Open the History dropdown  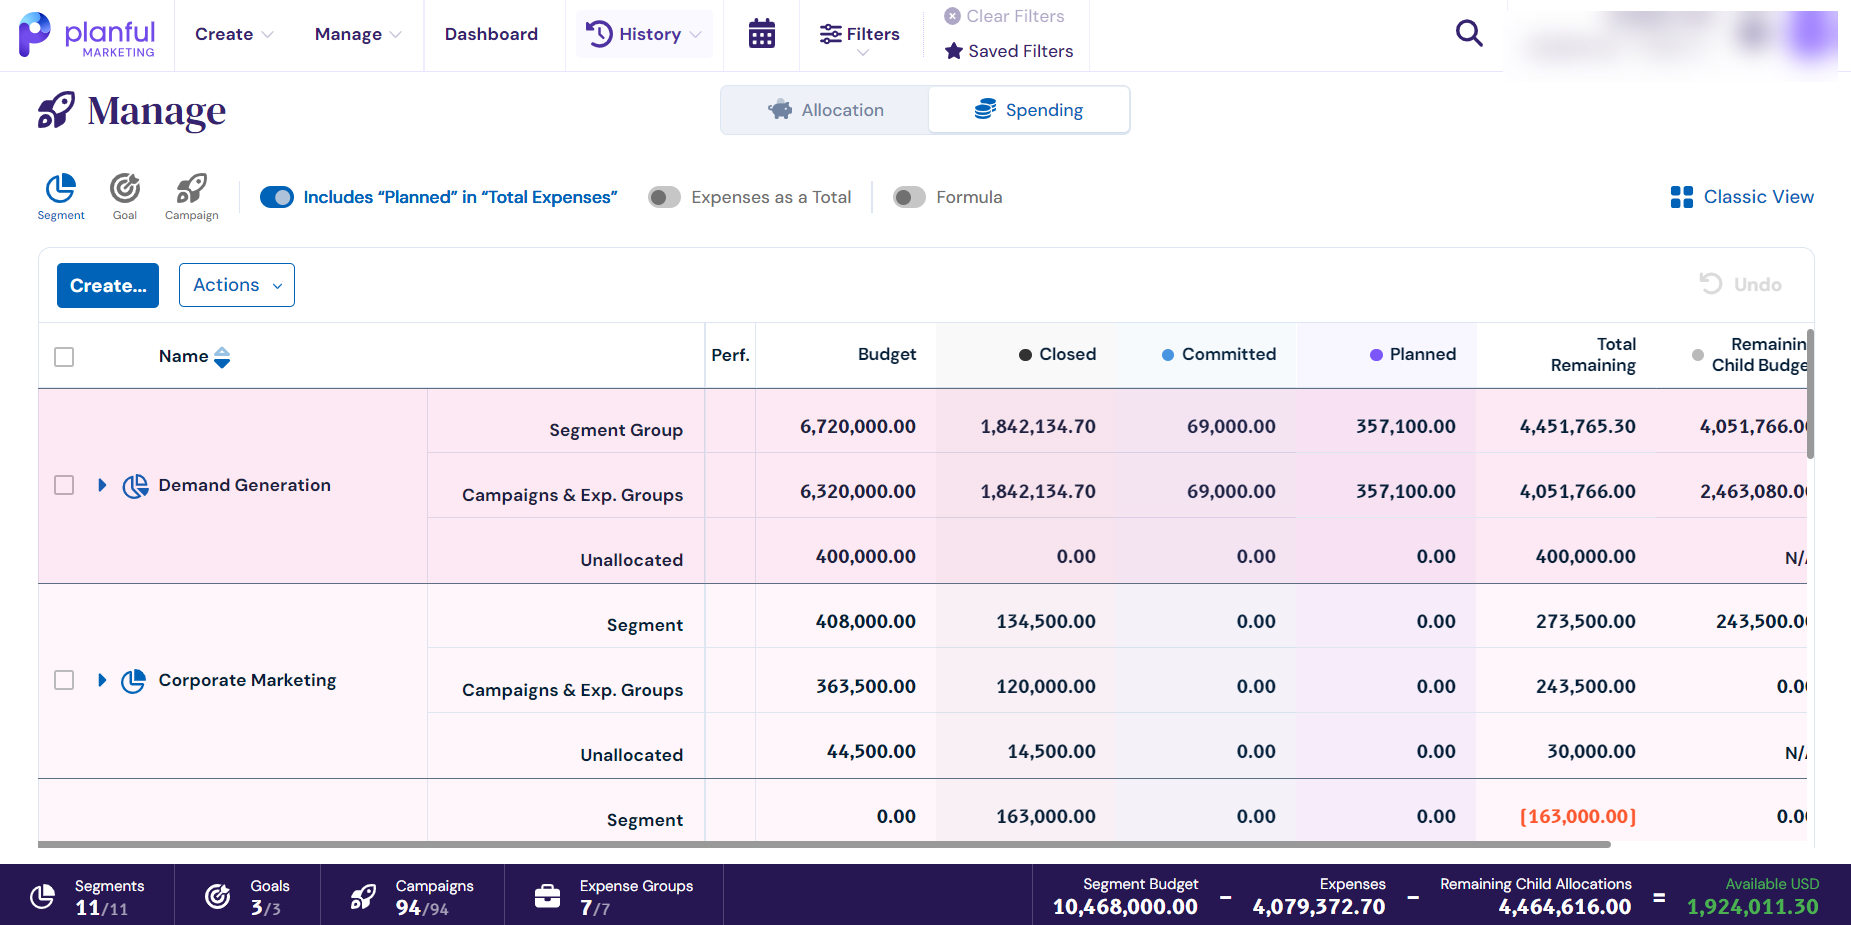(644, 34)
